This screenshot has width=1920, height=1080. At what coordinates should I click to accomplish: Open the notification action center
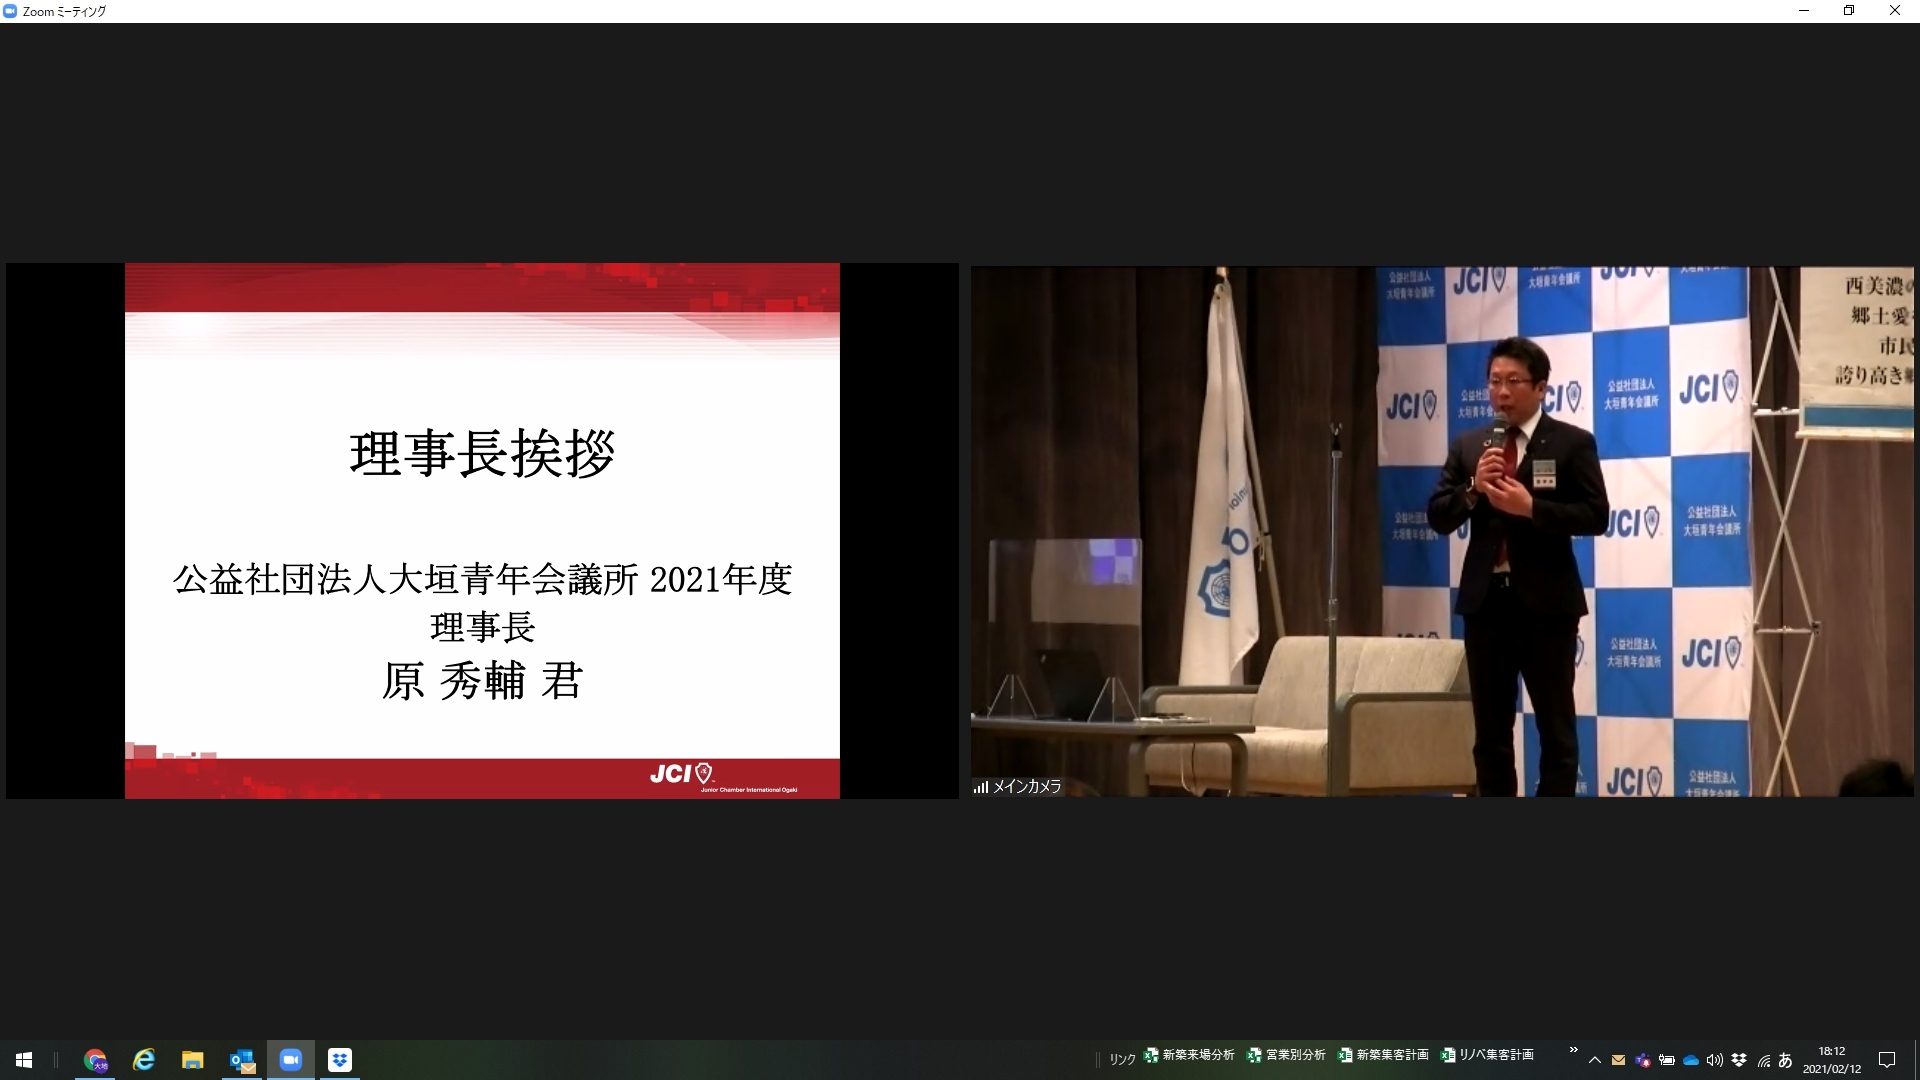pos(1887,1060)
